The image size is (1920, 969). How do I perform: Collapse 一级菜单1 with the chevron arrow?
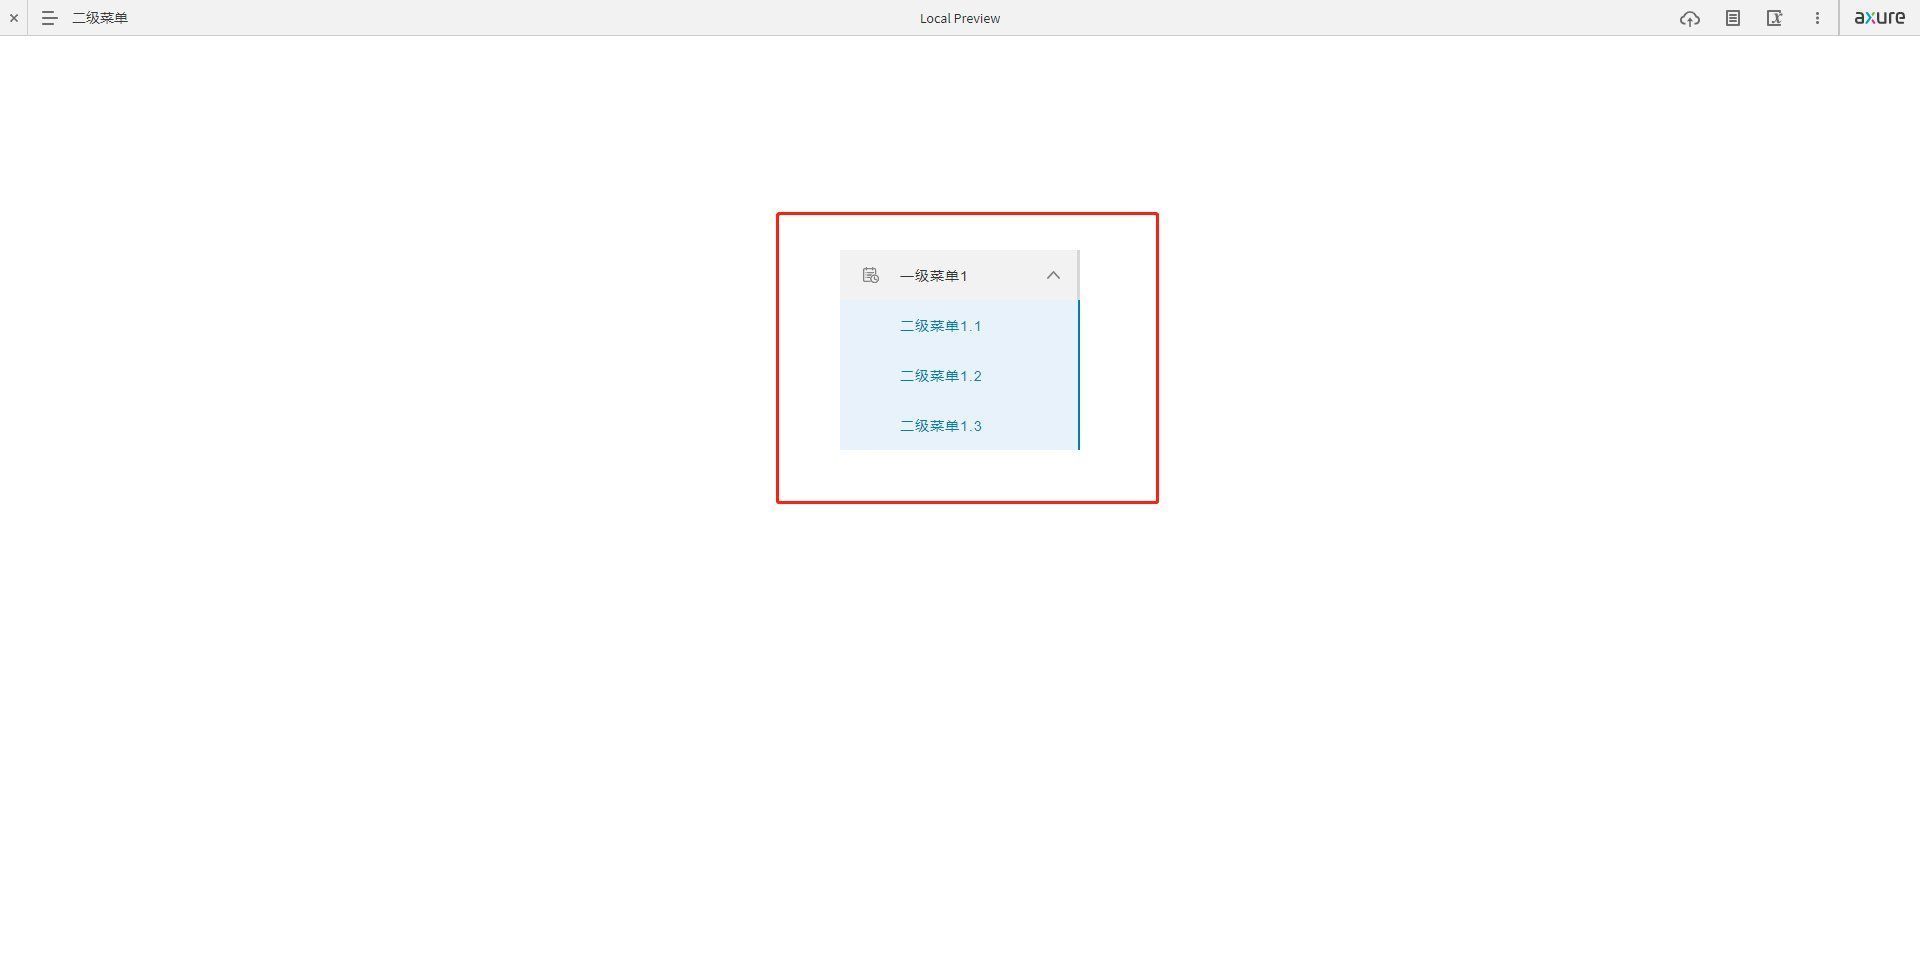pos(1053,275)
